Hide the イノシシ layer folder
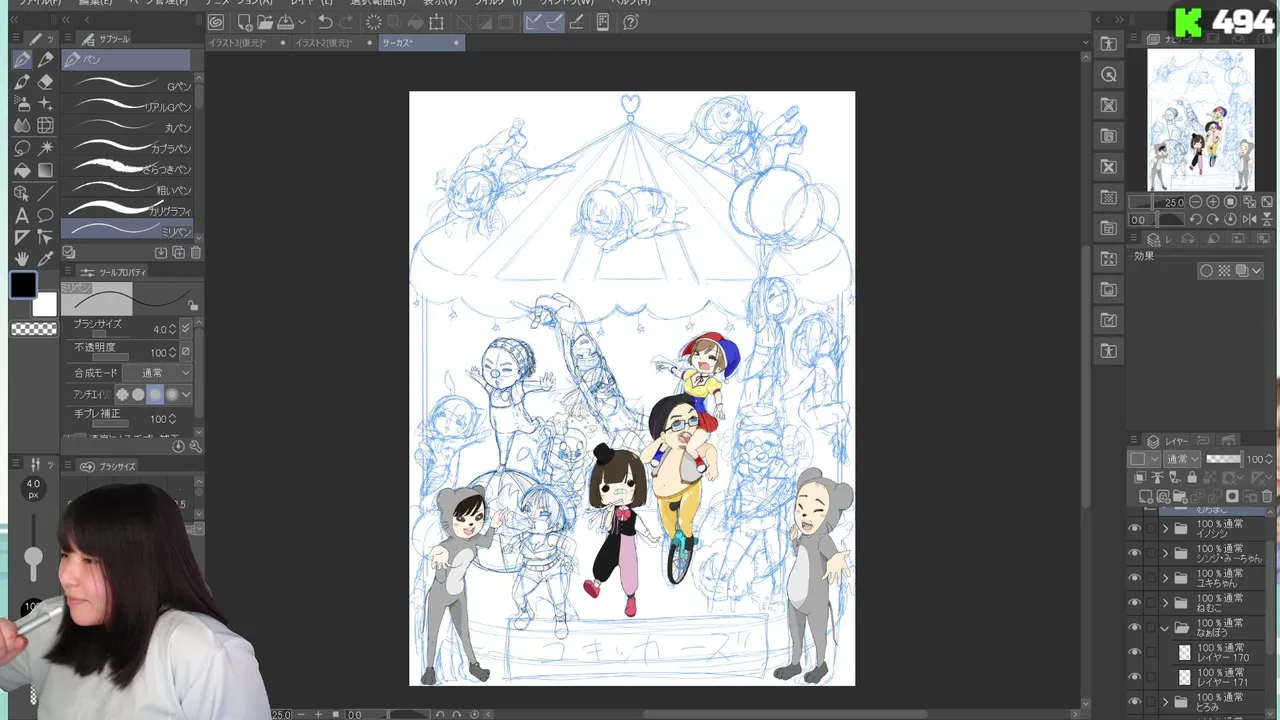The image size is (1280, 720). tap(1134, 529)
